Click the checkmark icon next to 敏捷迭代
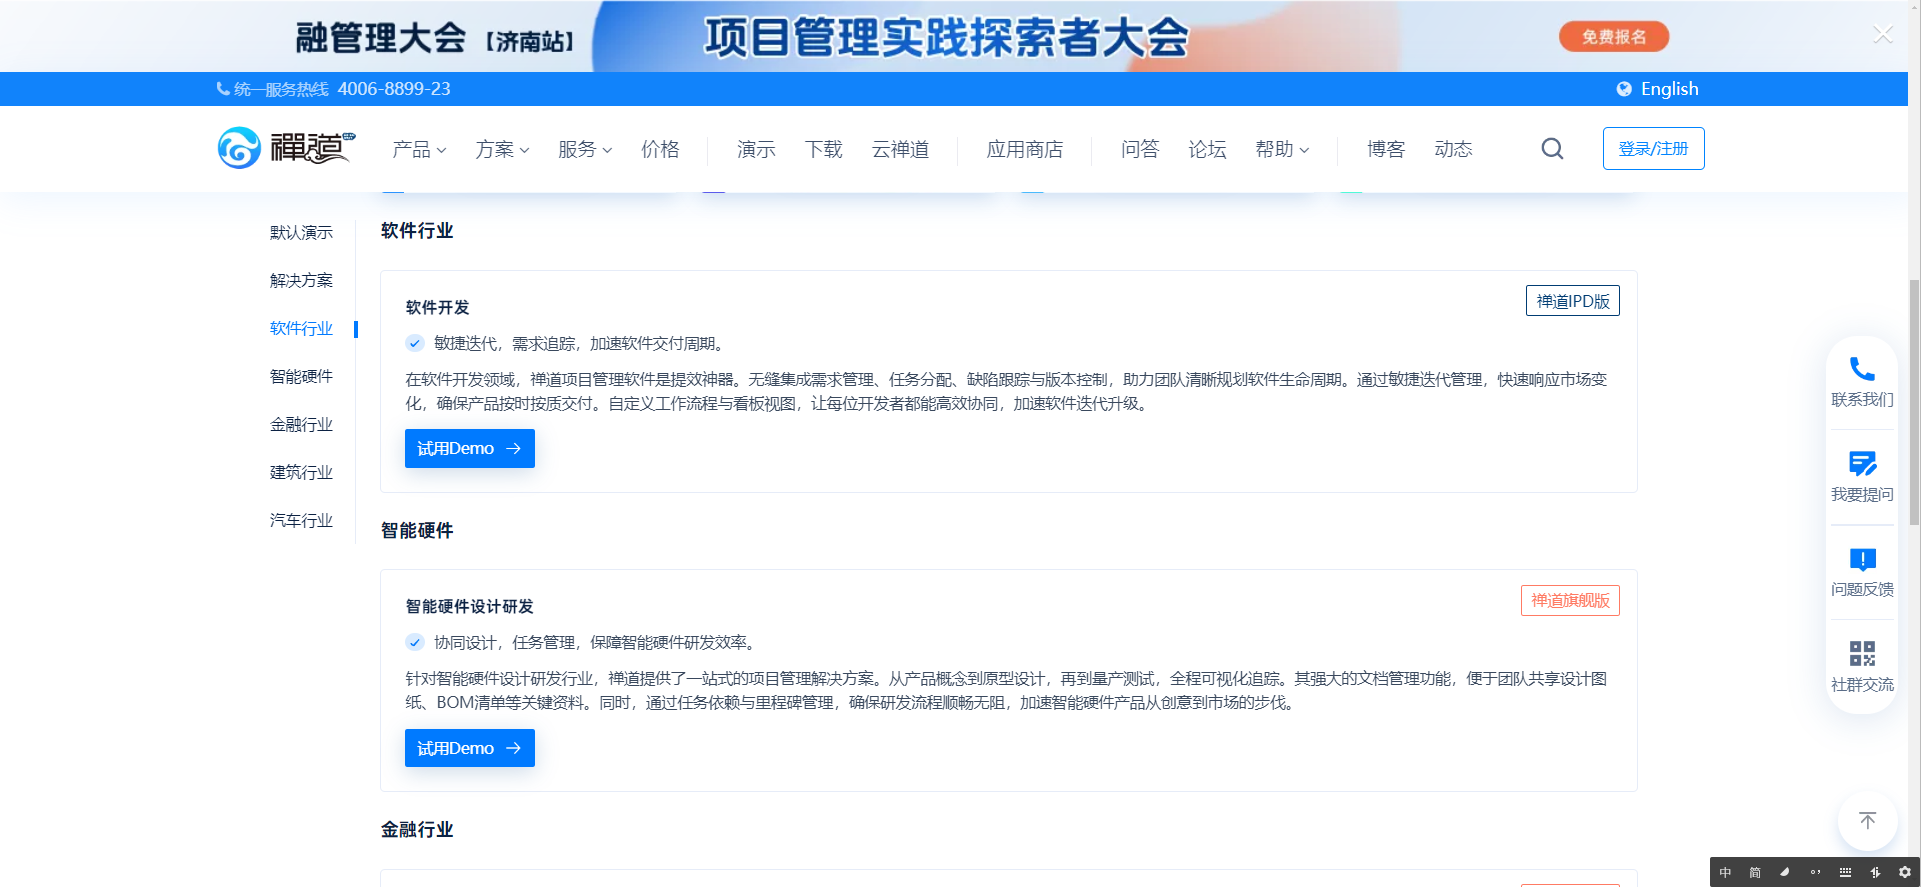This screenshot has height=887, width=1921. (415, 343)
